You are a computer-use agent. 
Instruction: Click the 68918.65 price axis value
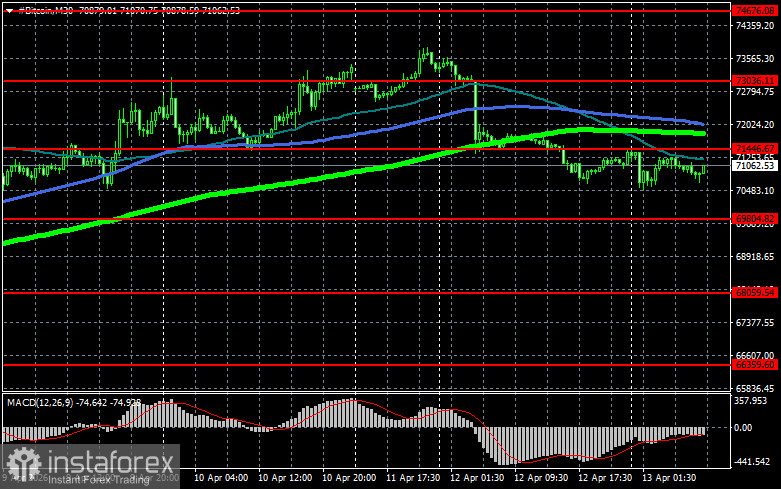point(755,256)
